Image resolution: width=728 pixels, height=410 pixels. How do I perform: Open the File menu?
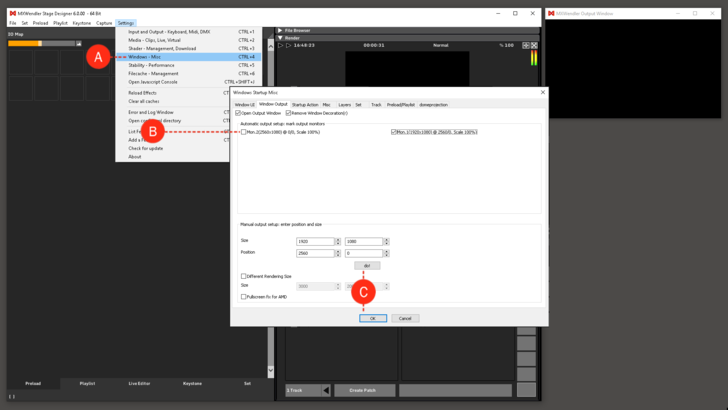tap(13, 23)
